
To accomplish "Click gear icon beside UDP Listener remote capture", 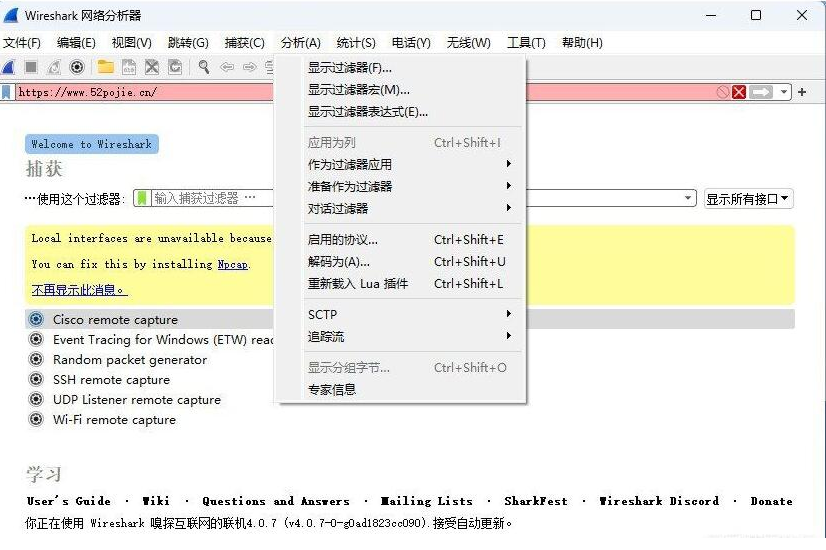I will 36,399.
